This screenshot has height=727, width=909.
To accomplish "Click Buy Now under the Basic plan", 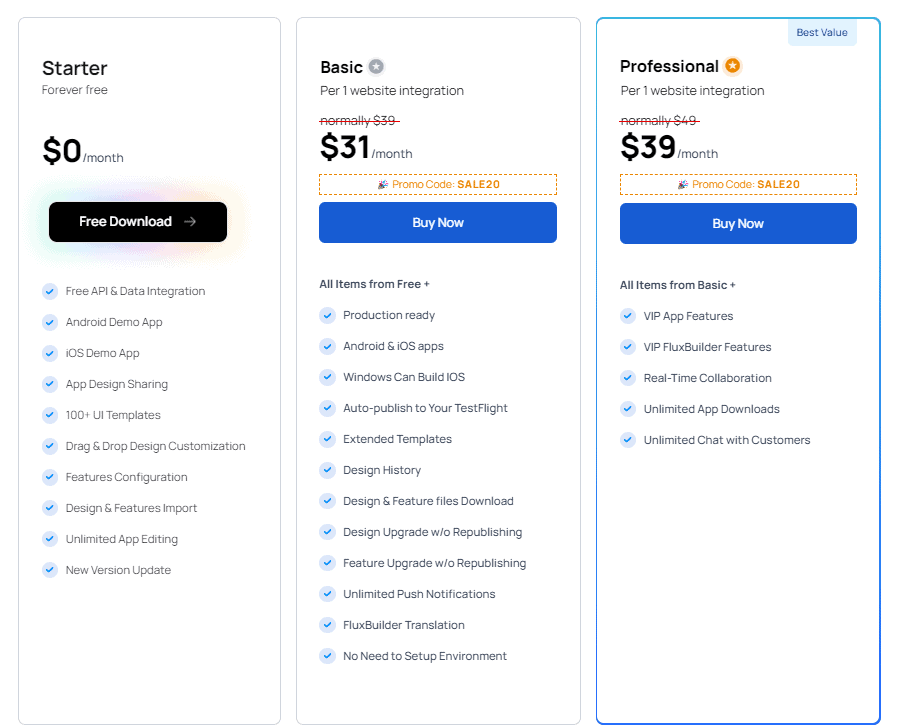I will click(438, 222).
